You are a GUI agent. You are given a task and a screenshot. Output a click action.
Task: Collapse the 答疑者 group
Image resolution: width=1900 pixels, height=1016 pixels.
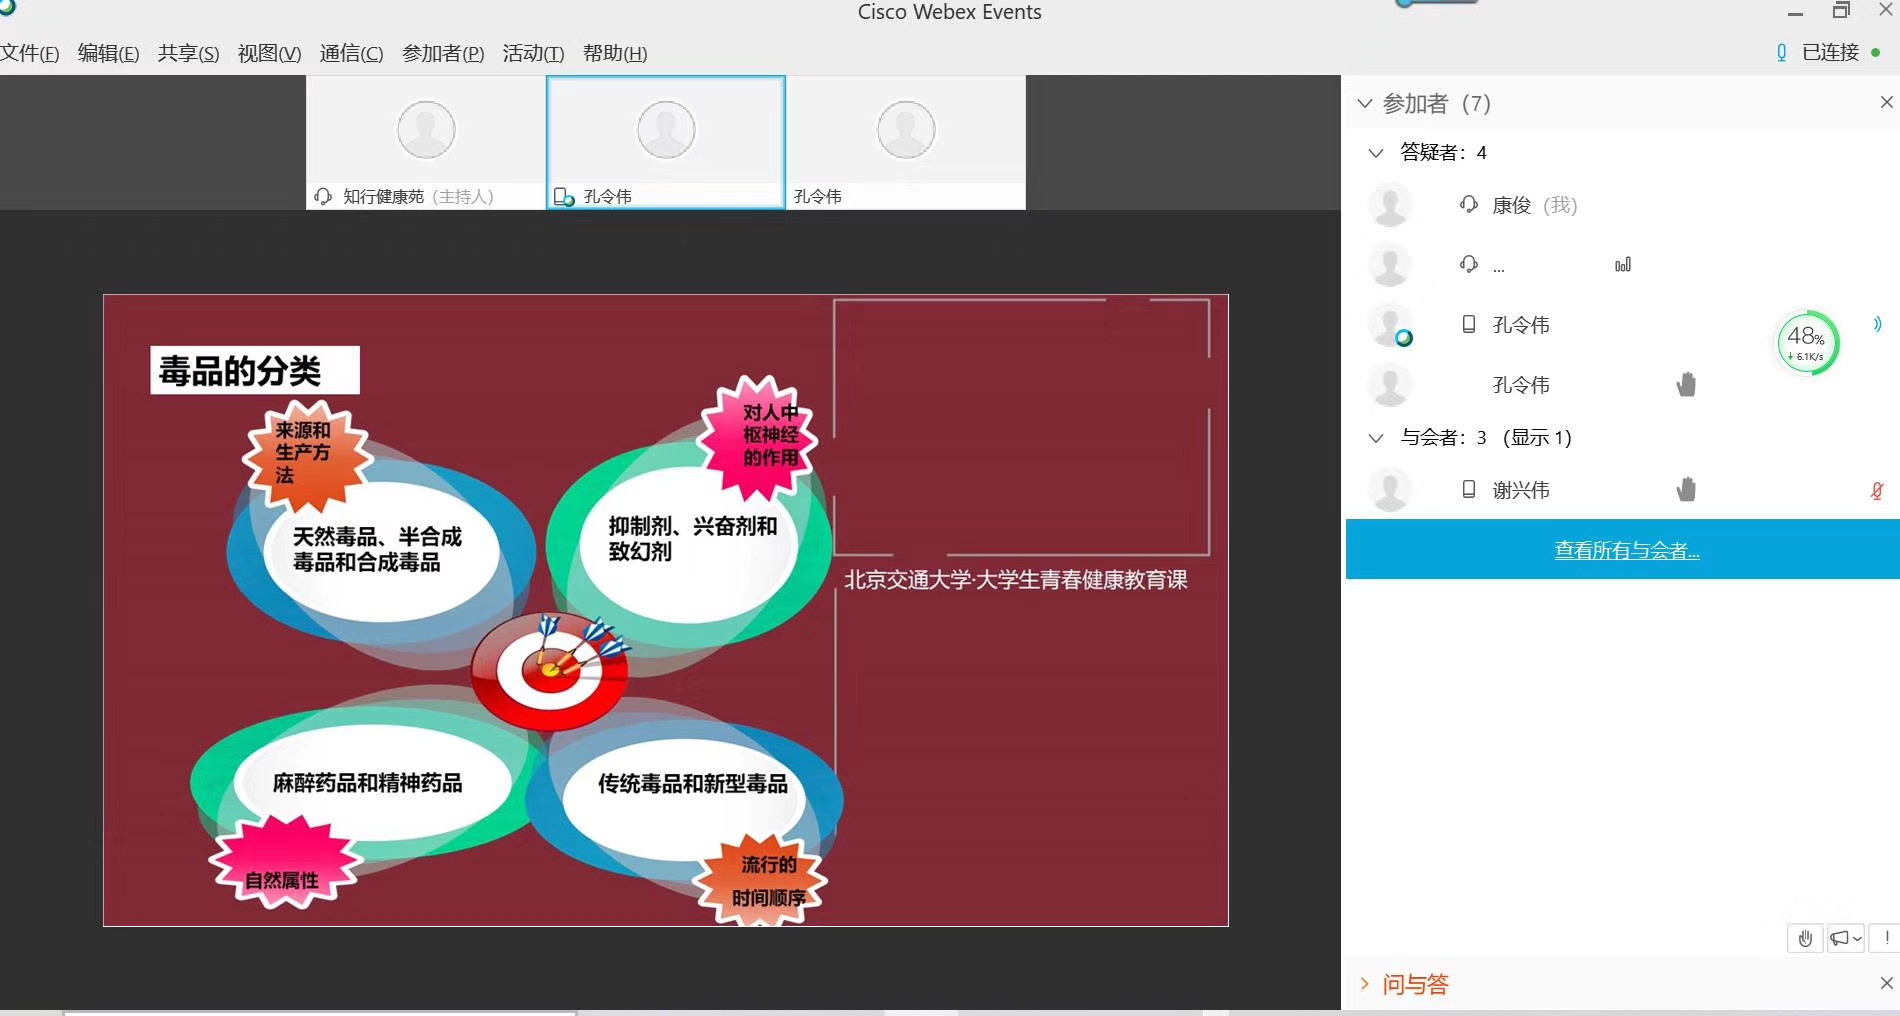click(1376, 153)
